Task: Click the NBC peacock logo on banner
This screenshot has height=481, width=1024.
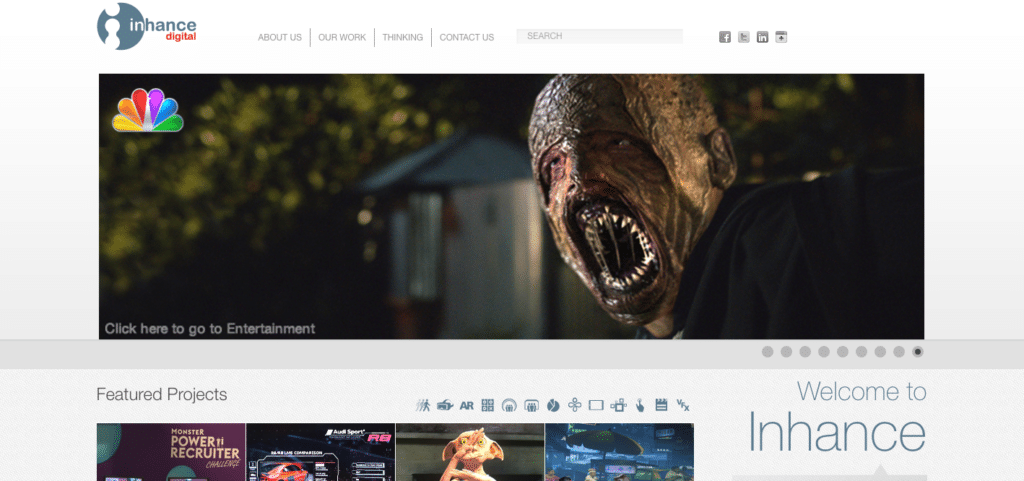Action: pyautogui.click(x=148, y=110)
